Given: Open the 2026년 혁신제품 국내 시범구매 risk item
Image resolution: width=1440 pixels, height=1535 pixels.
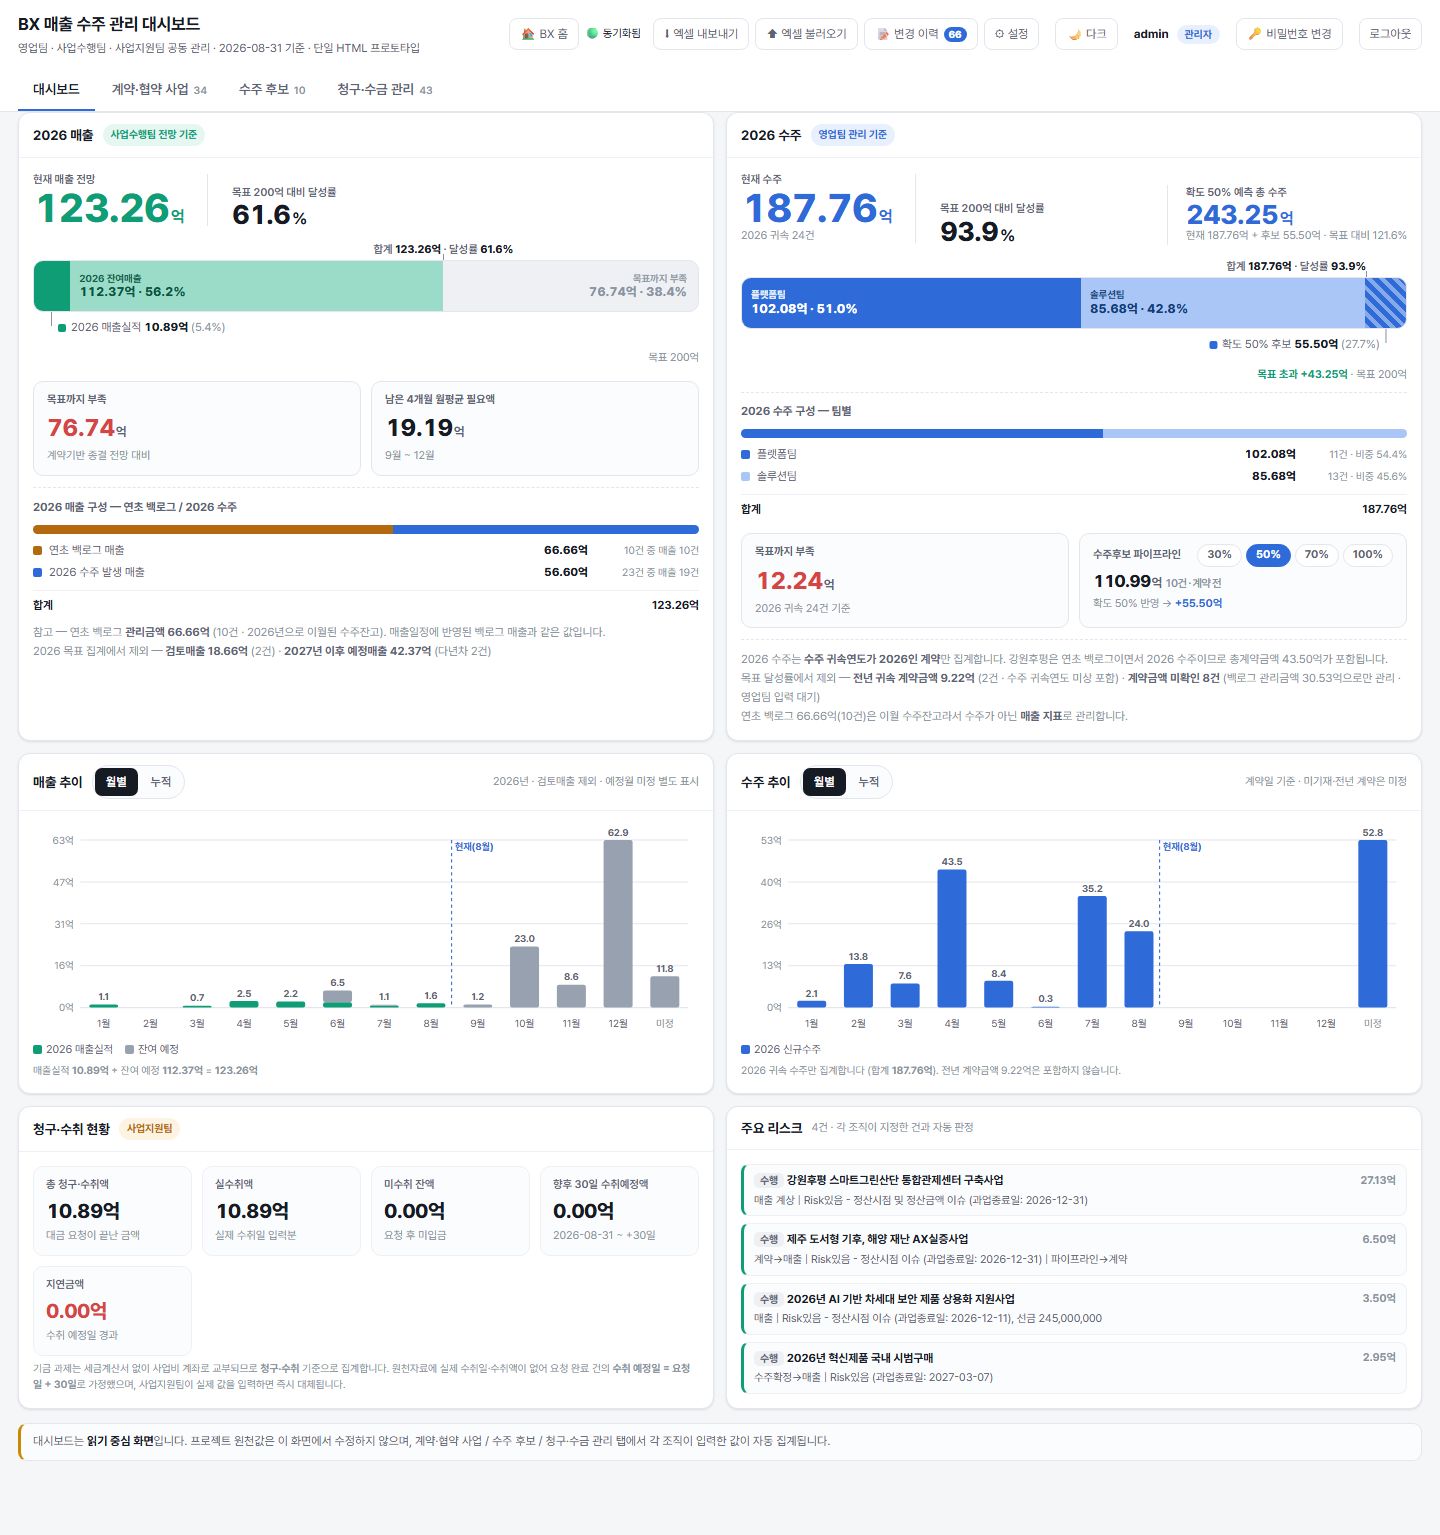Looking at the screenshot, I should coord(1074,1367).
